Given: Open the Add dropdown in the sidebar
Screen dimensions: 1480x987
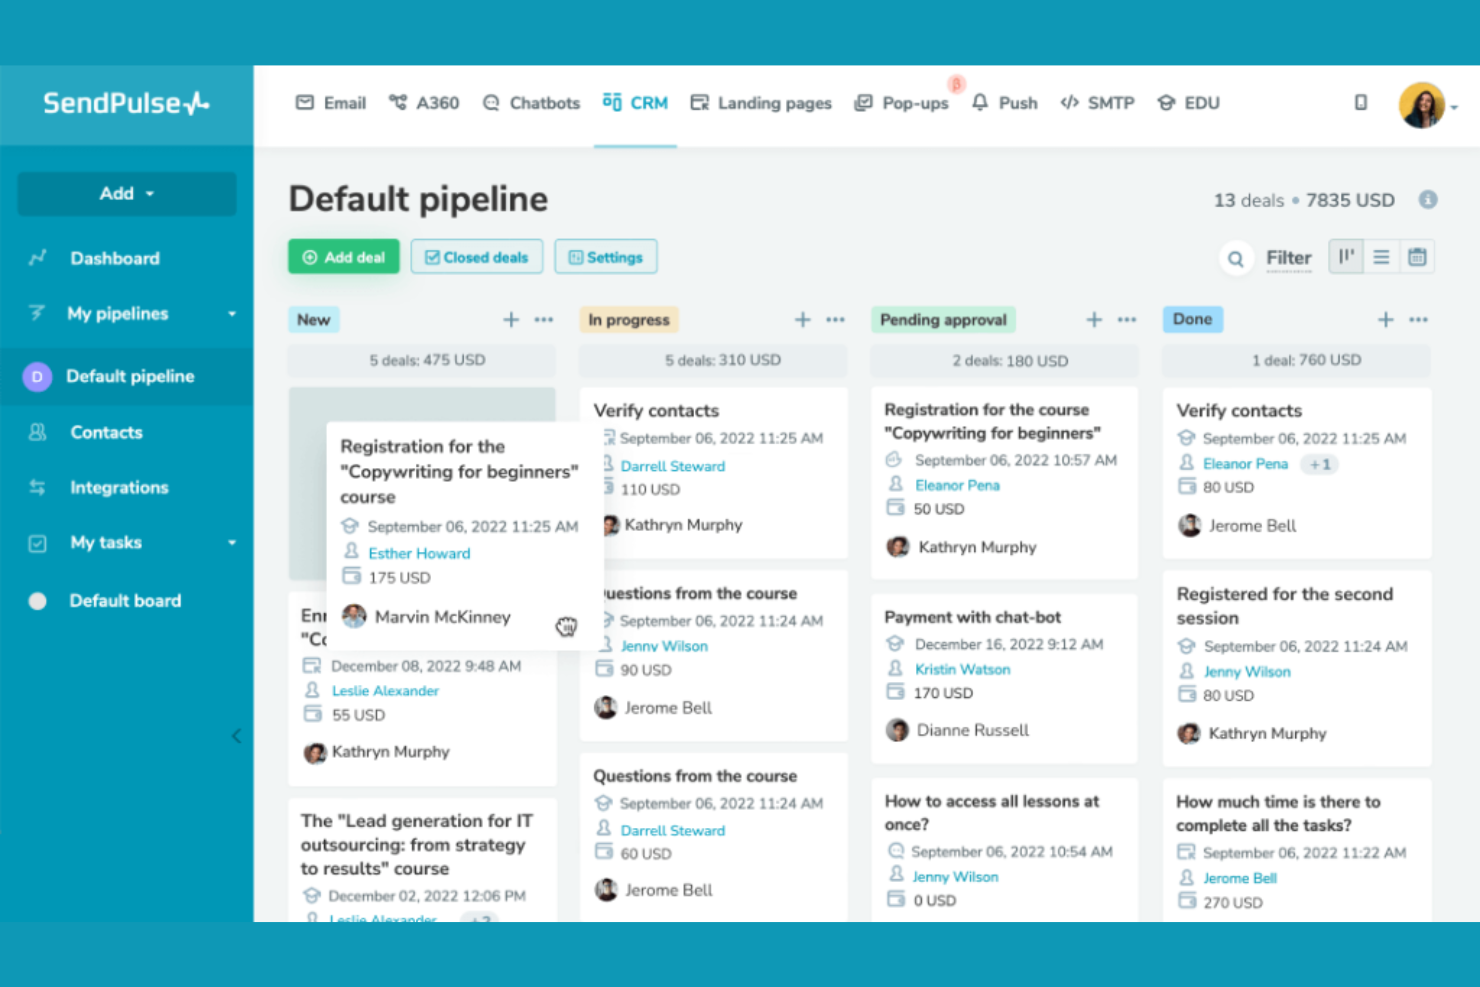Looking at the screenshot, I should (x=127, y=194).
